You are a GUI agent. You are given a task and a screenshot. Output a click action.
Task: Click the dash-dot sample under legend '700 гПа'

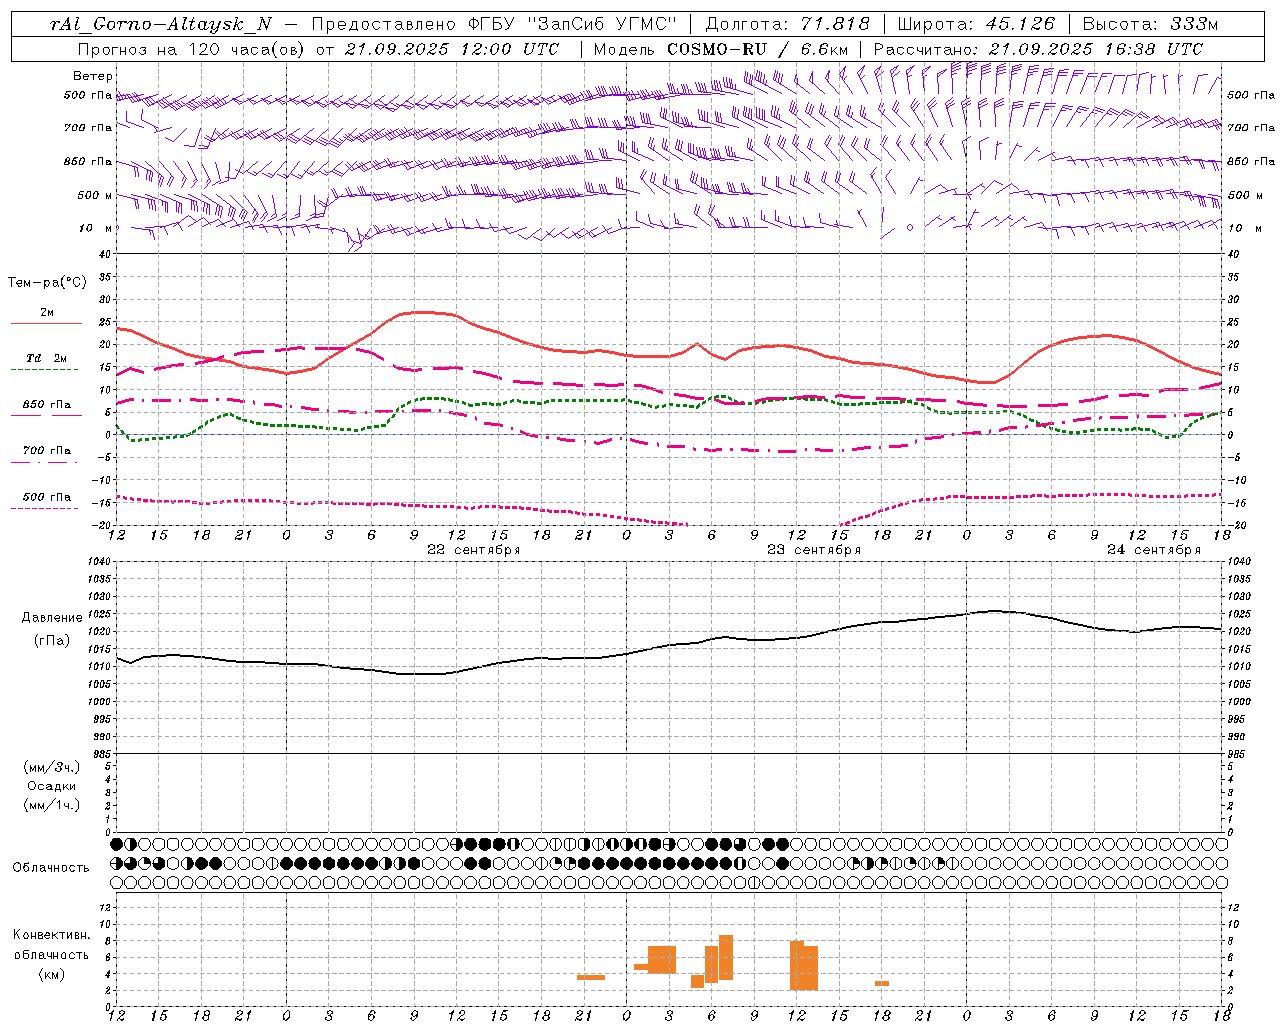pos(44,462)
